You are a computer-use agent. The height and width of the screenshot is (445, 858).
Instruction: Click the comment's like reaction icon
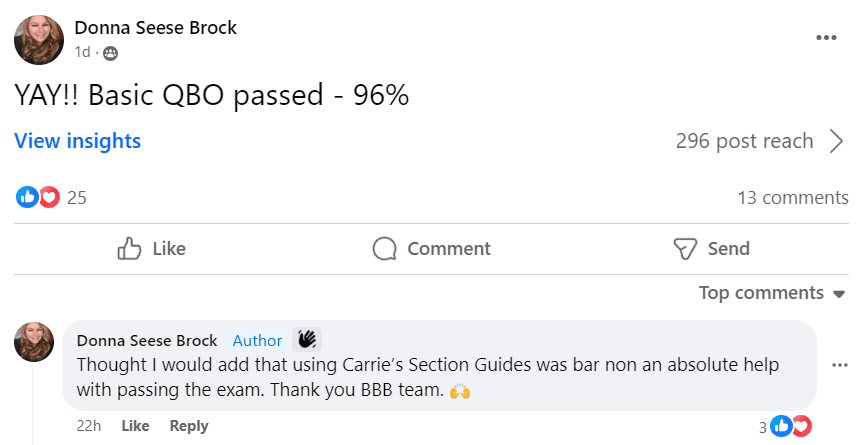click(x=781, y=426)
